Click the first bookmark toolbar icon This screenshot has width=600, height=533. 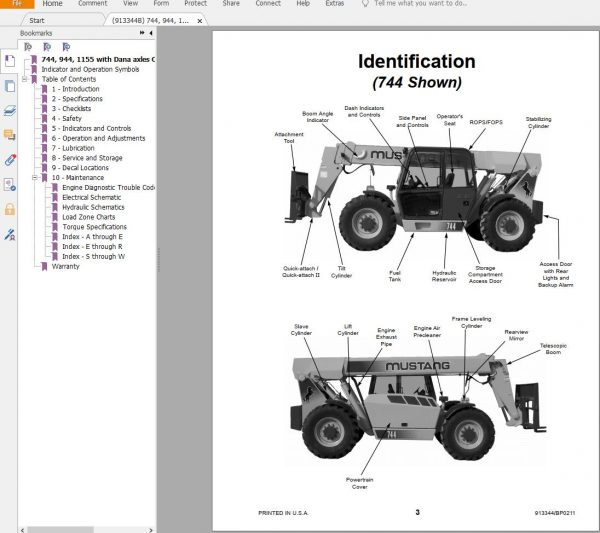tap(28, 47)
